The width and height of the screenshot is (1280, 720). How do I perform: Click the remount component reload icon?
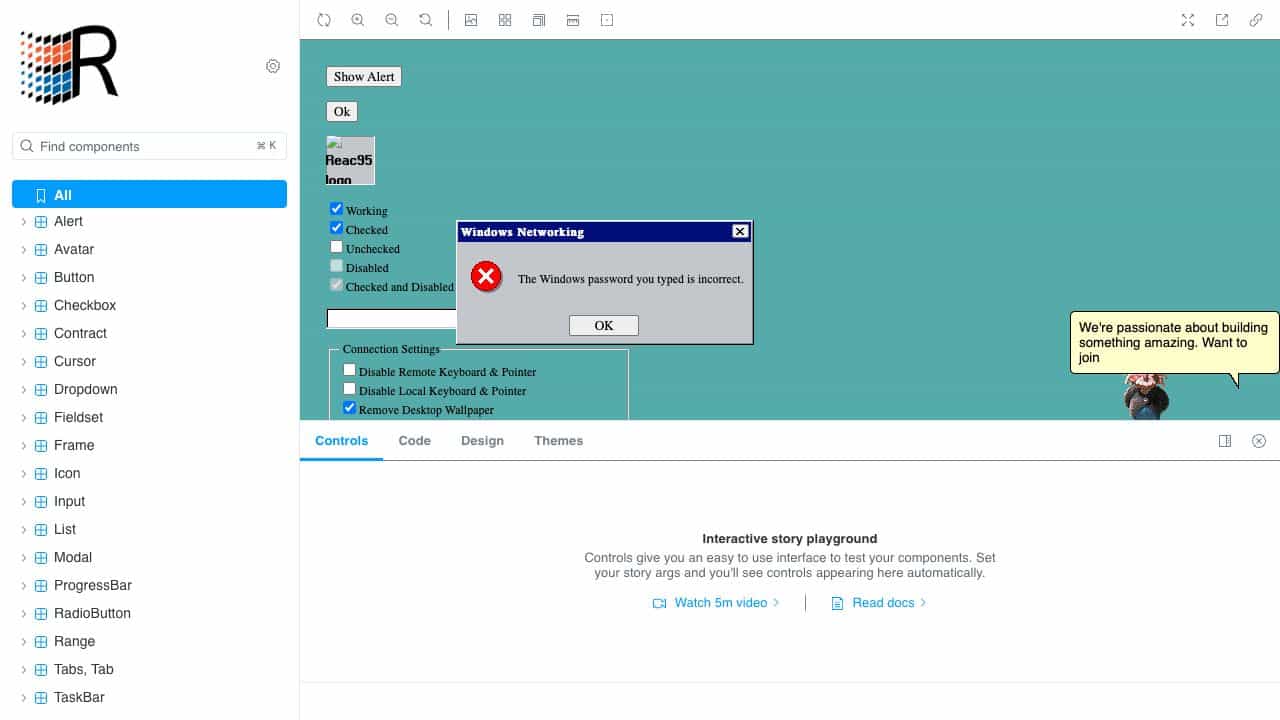pyautogui.click(x=324, y=20)
